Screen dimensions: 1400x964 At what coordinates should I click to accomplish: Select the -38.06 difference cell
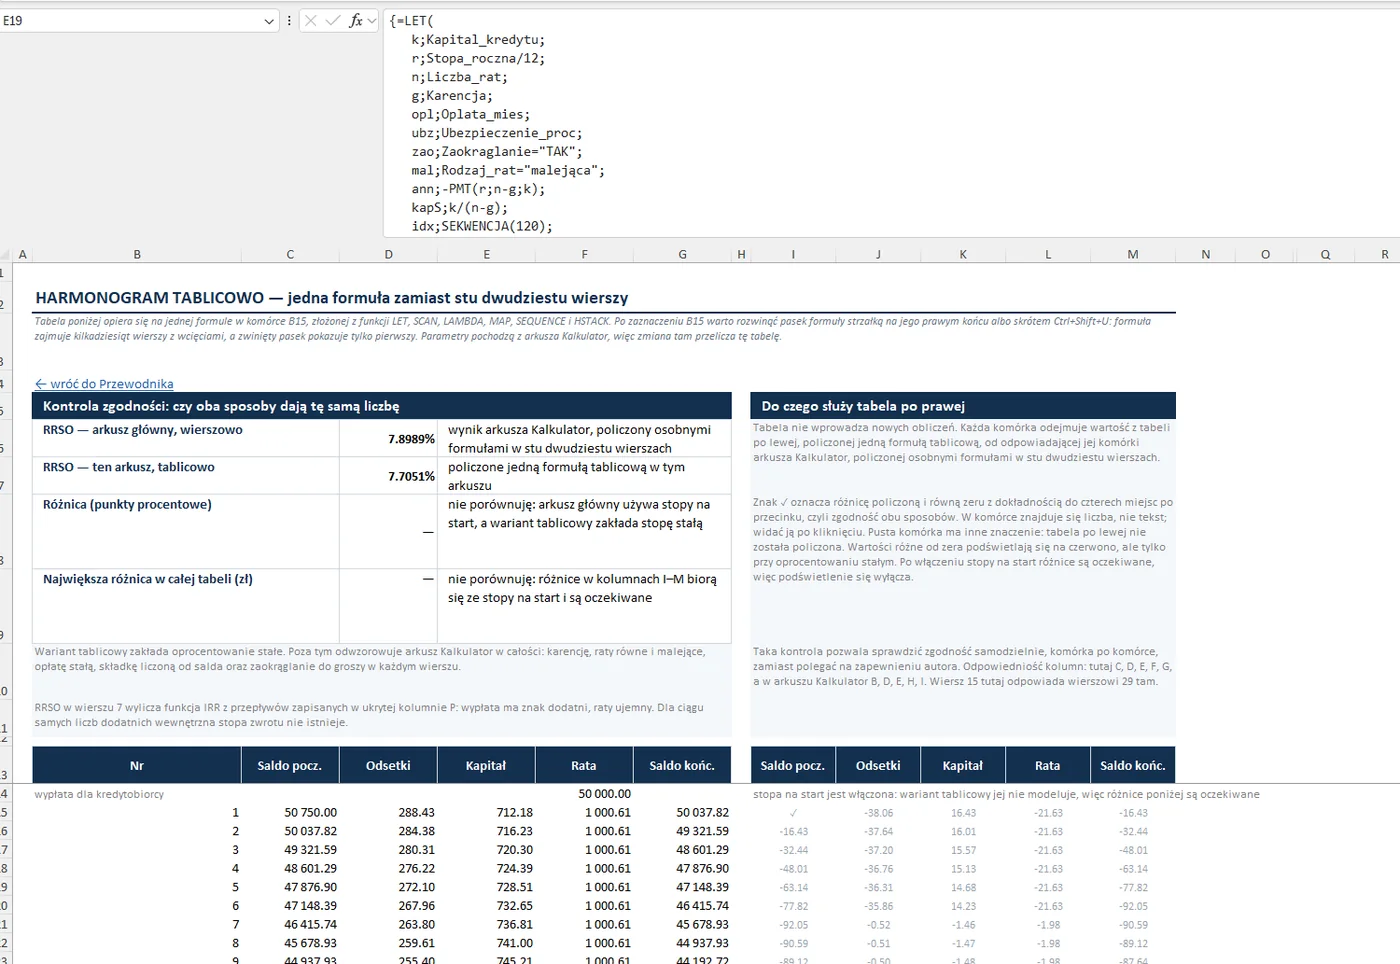pos(878,813)
